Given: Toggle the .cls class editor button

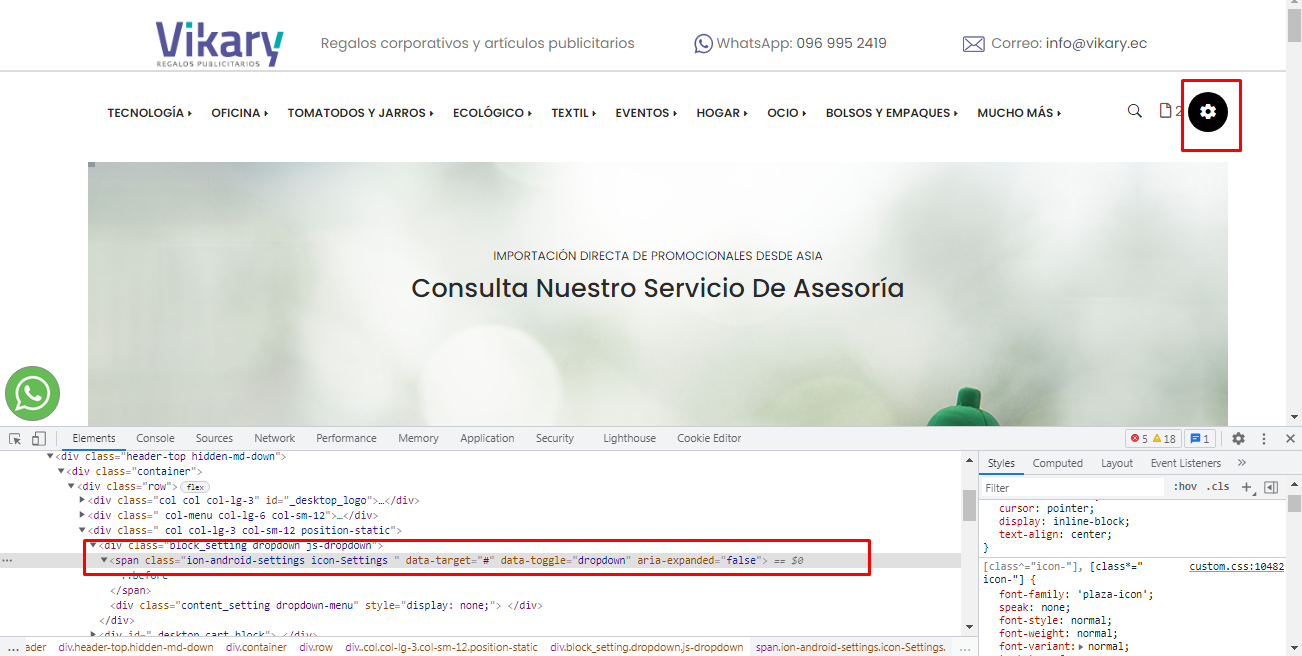Looking at the screenshot, I should click(x=1218, y=487).
